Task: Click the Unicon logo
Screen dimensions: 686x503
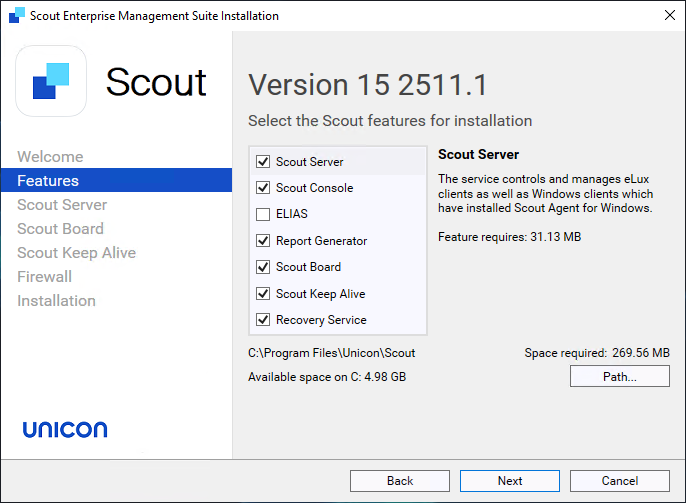Action: pyautogui.click(x=65, y=430)
